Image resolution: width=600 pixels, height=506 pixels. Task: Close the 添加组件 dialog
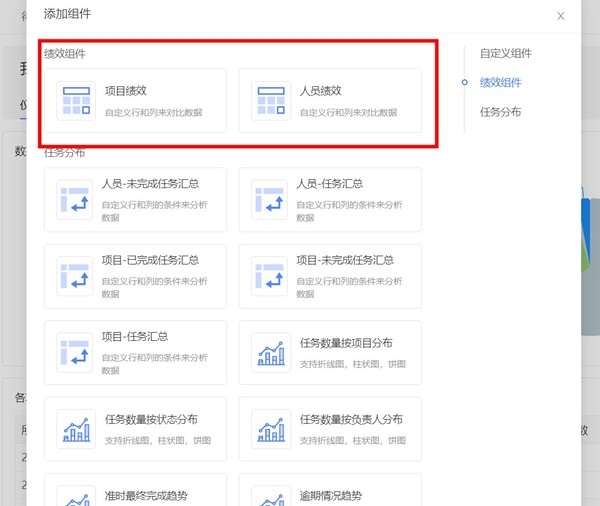(x=560, y=16)
